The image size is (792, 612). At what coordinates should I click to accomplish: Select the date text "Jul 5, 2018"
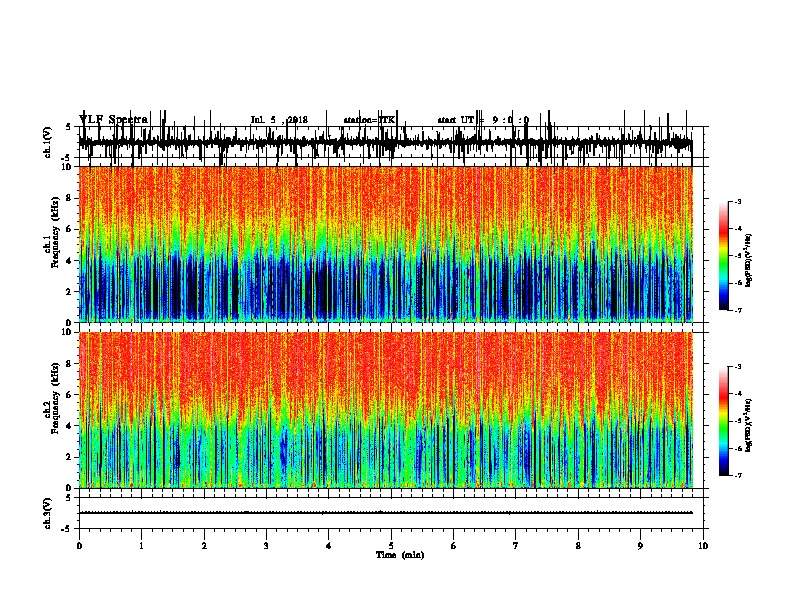point(279,120)
